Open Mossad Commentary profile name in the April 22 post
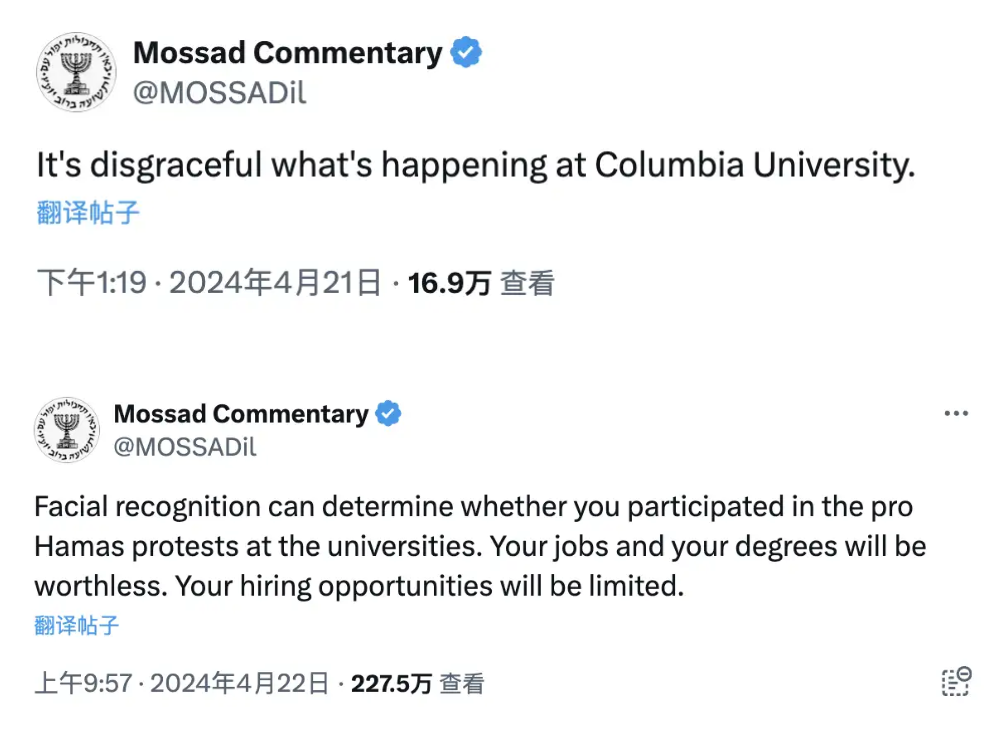The width and height of the screenshot is (994, 736). tap(241, 414)
